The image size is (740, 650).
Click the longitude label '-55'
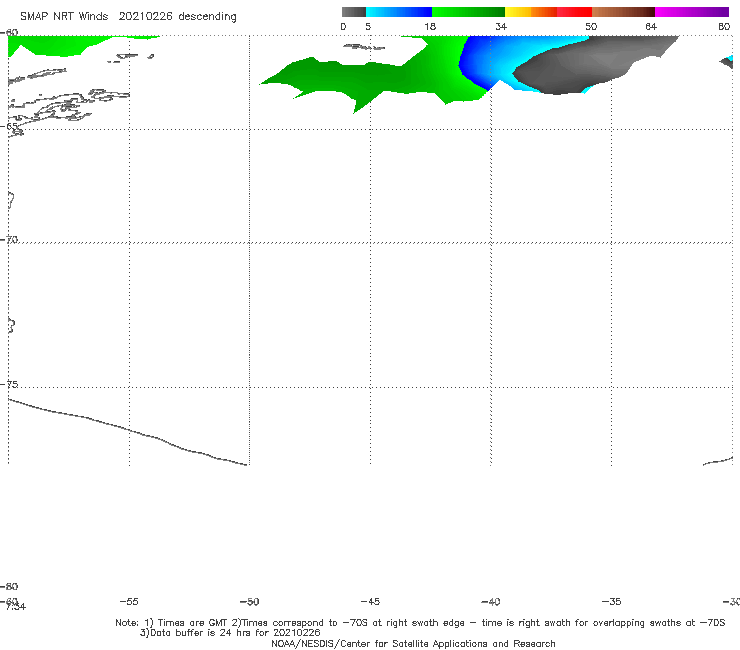(x=129, y=601)
